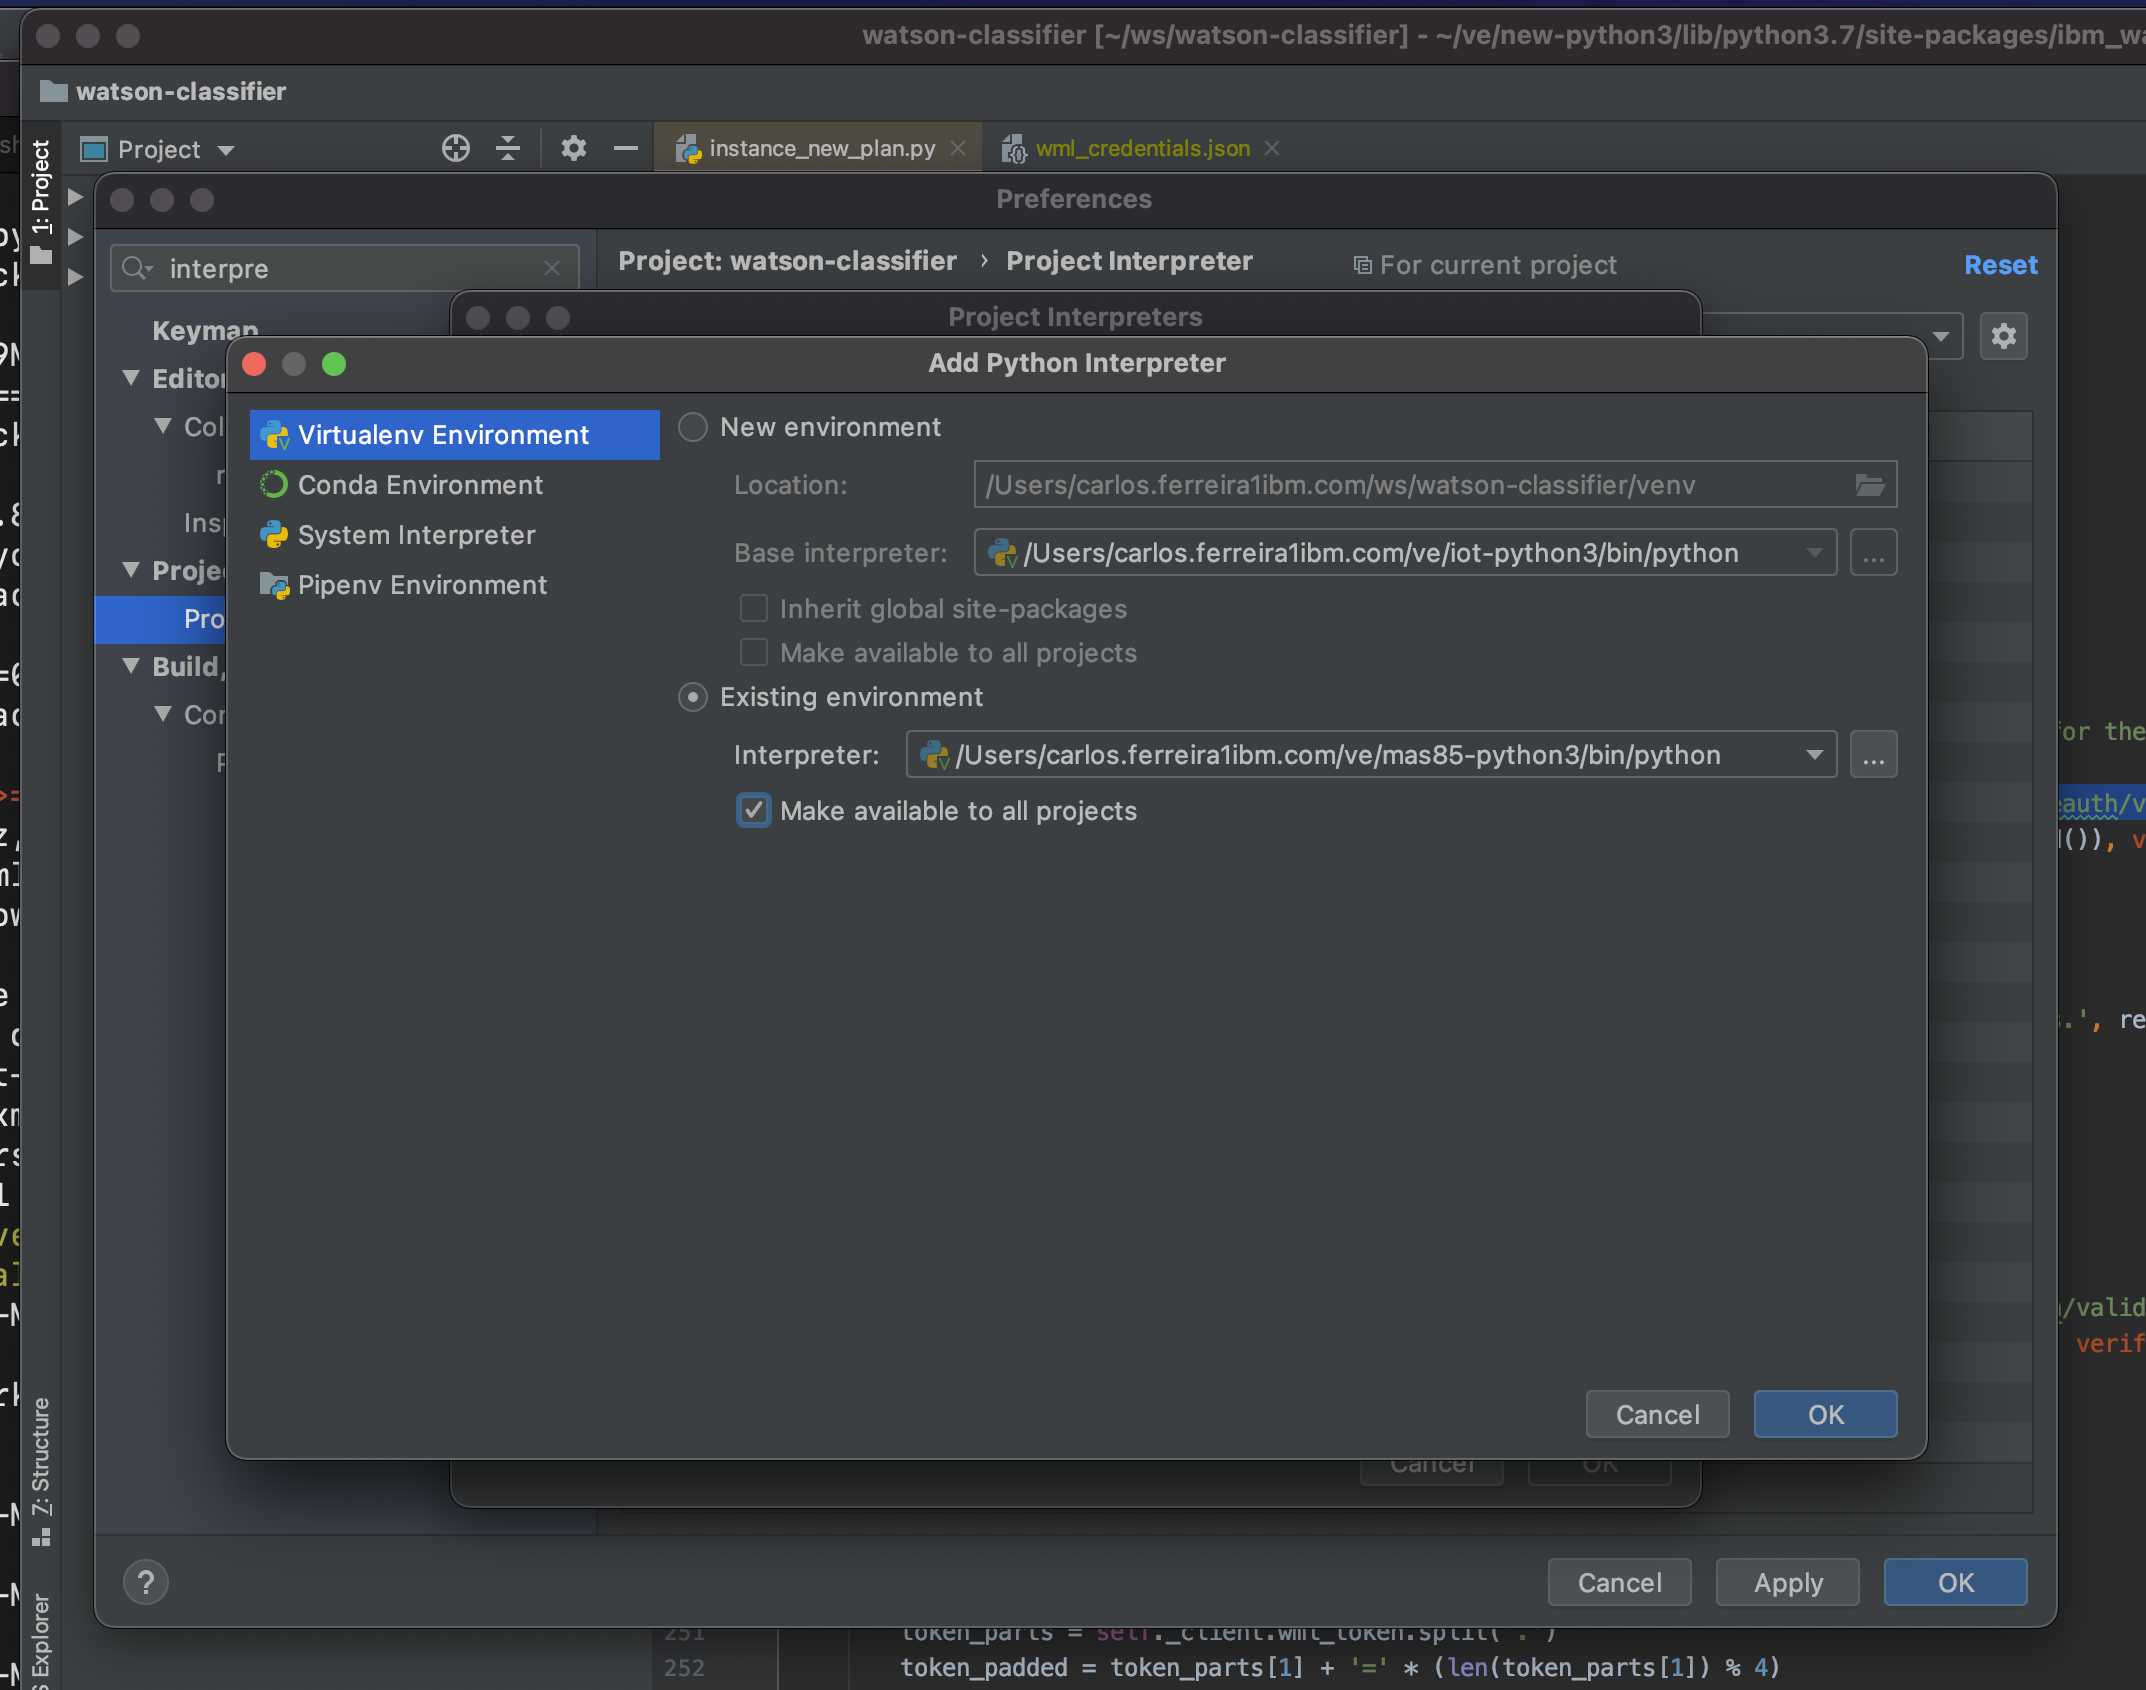Click collapse all icon in Project toolbar
The width and height of the screenshot is (2146, 1690).
508,148
